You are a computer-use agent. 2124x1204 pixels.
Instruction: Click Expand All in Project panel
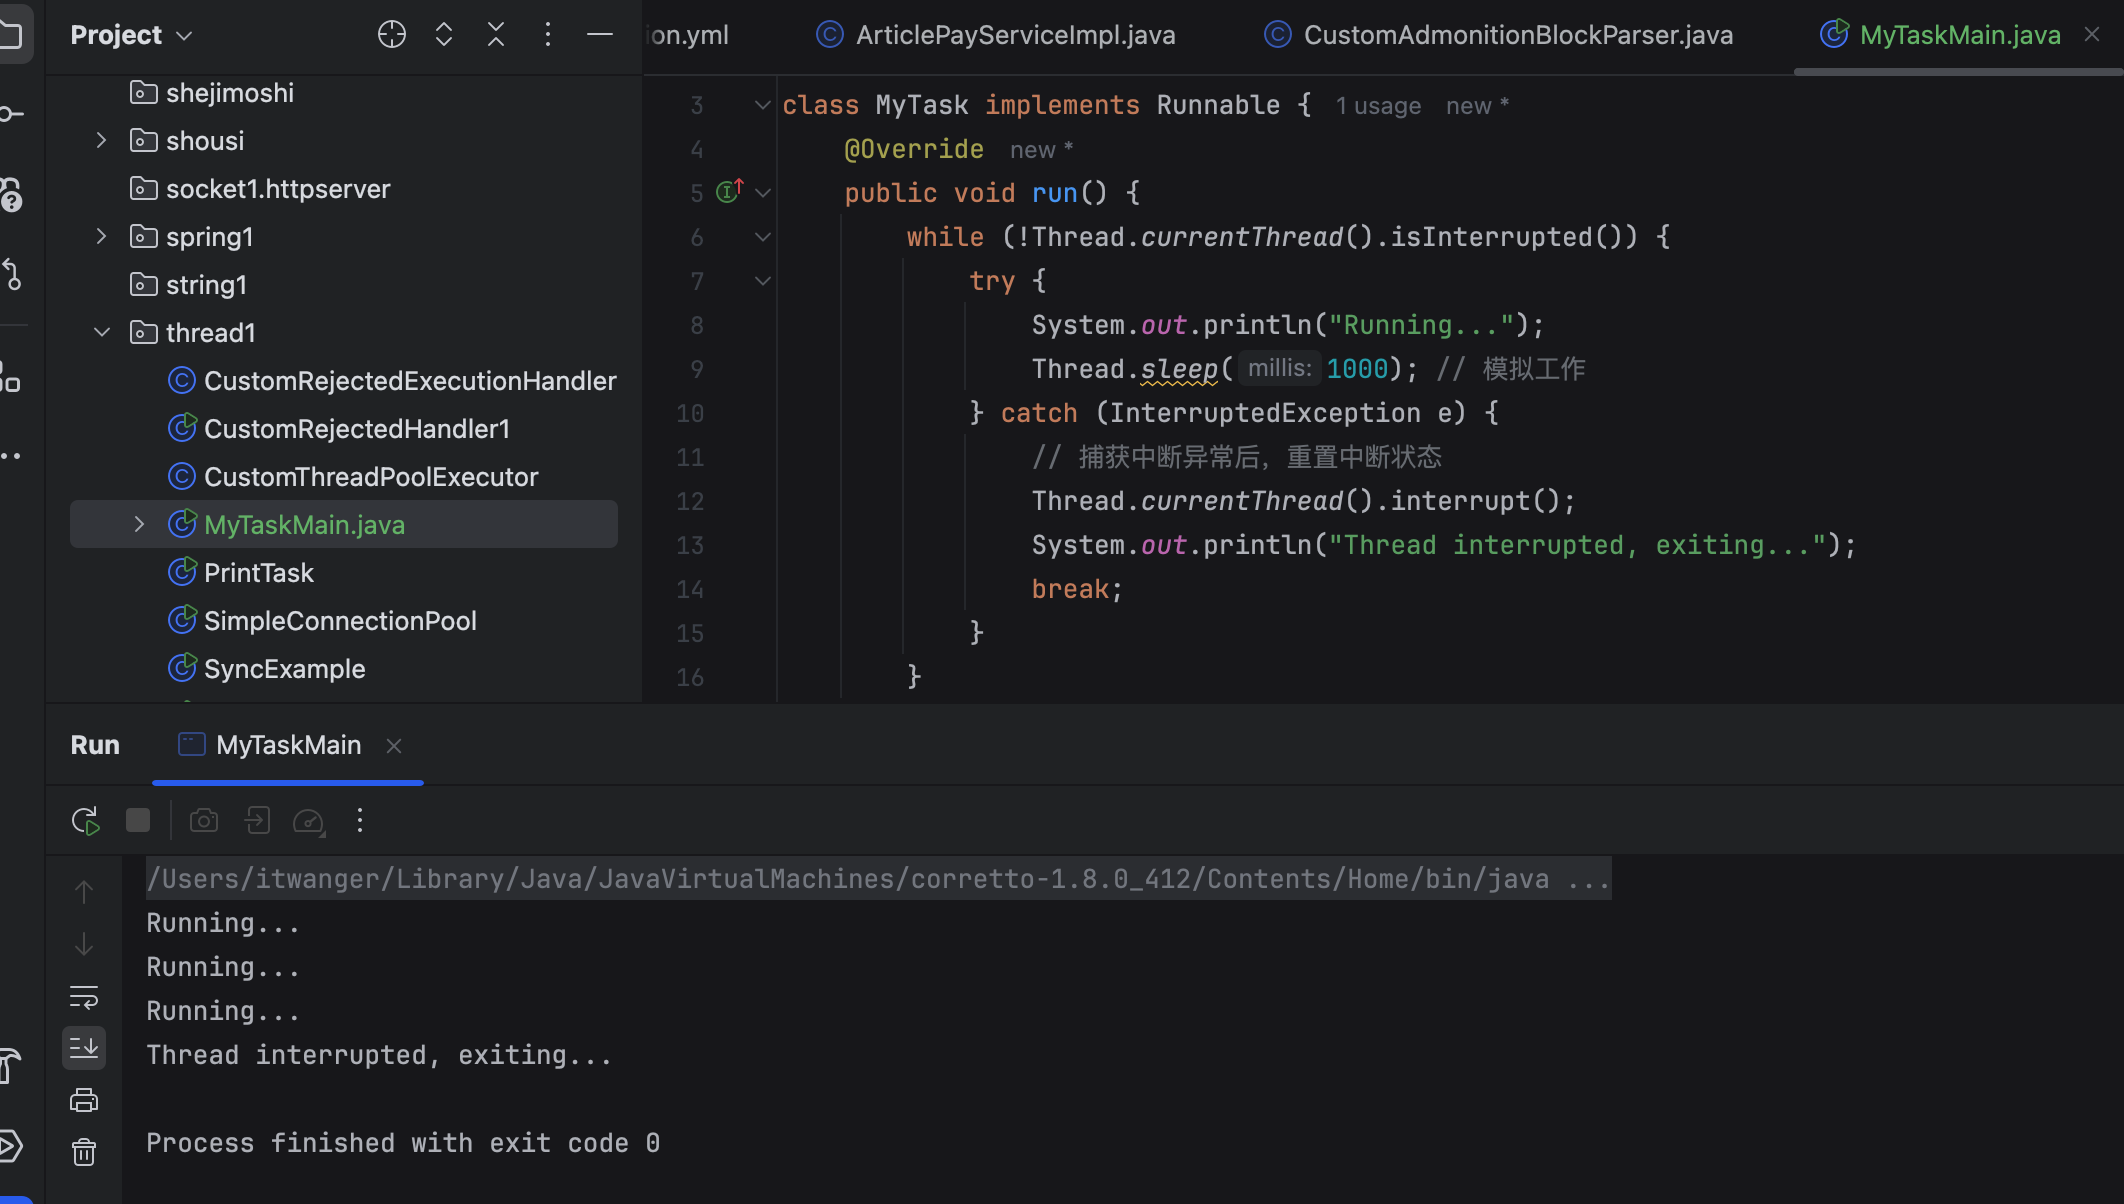click(x=444, y=35)
